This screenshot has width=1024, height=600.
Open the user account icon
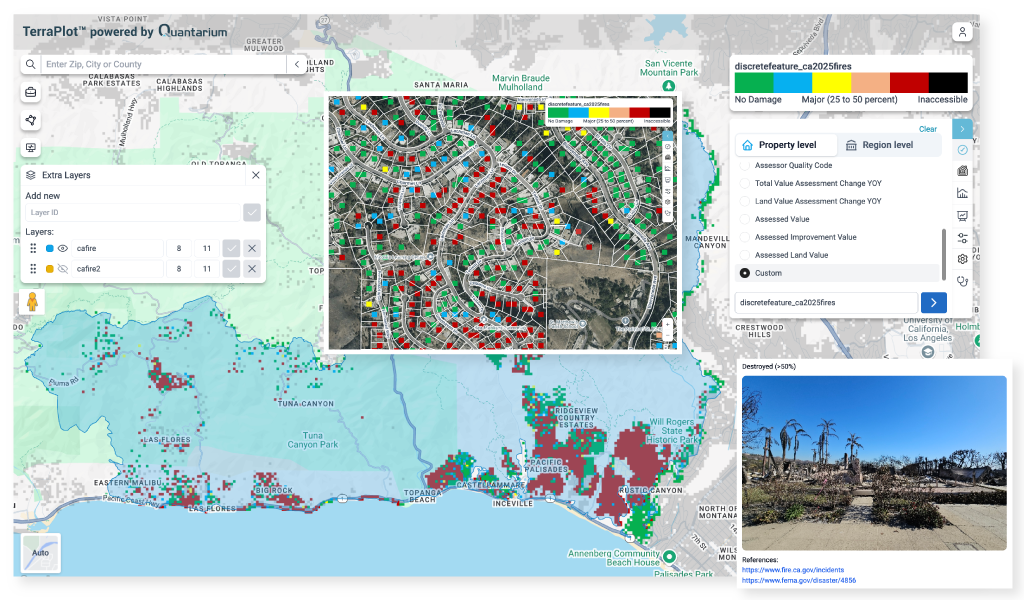pos(962,32)
